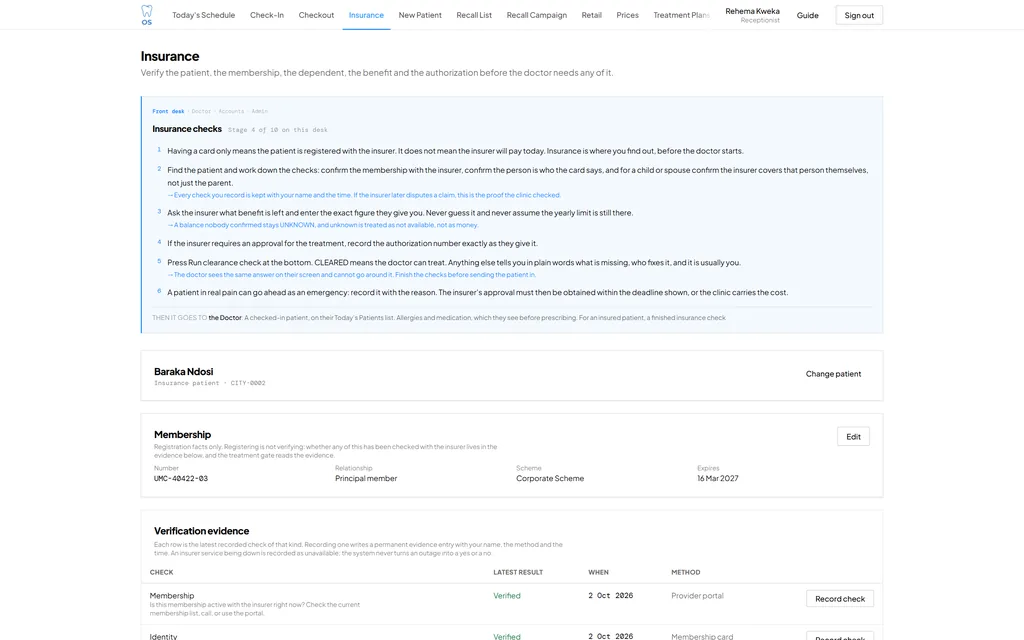Screen dimensions: 1024x640
Task: Click the tooth OS logo
Action: [x=146, y=15]
